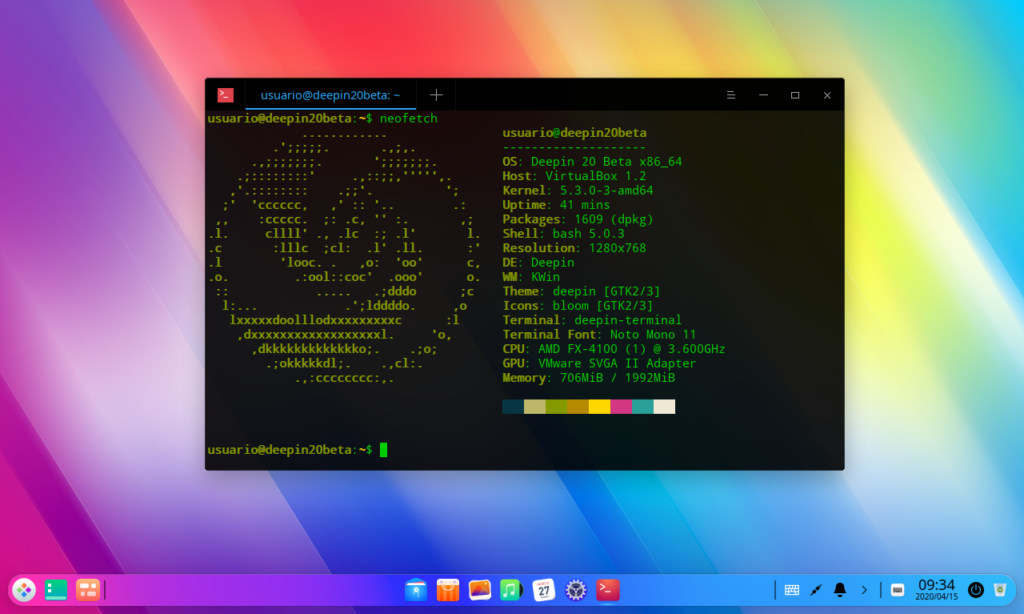The width and height of the screenshot is (1024, 614).
Task: Click the 'Shell: bash 5.0.3' line
Action: [563, 233]
